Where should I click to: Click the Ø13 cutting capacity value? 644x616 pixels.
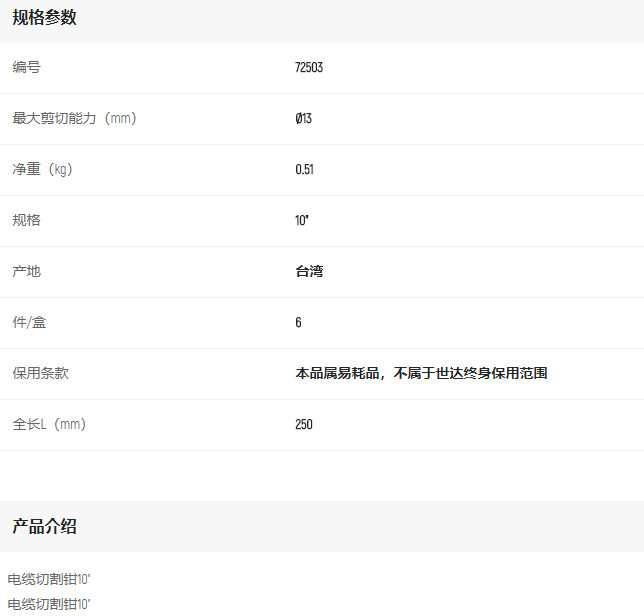tap(303, 119)
